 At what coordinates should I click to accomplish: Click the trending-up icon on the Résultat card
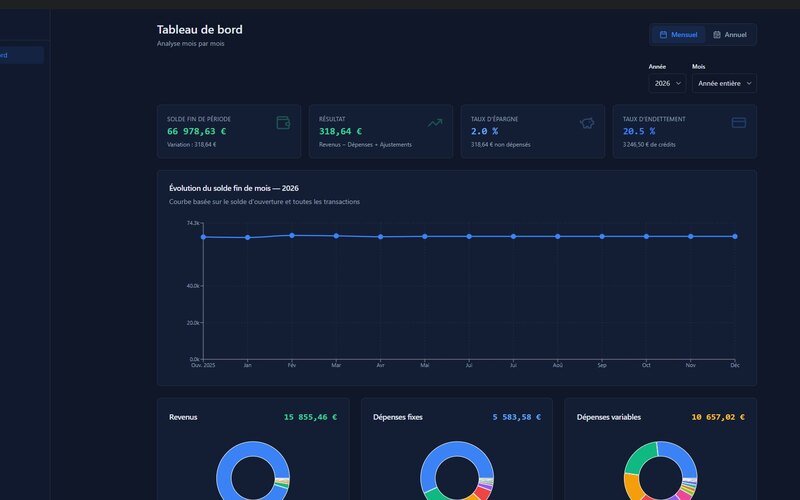click(435, 123)
